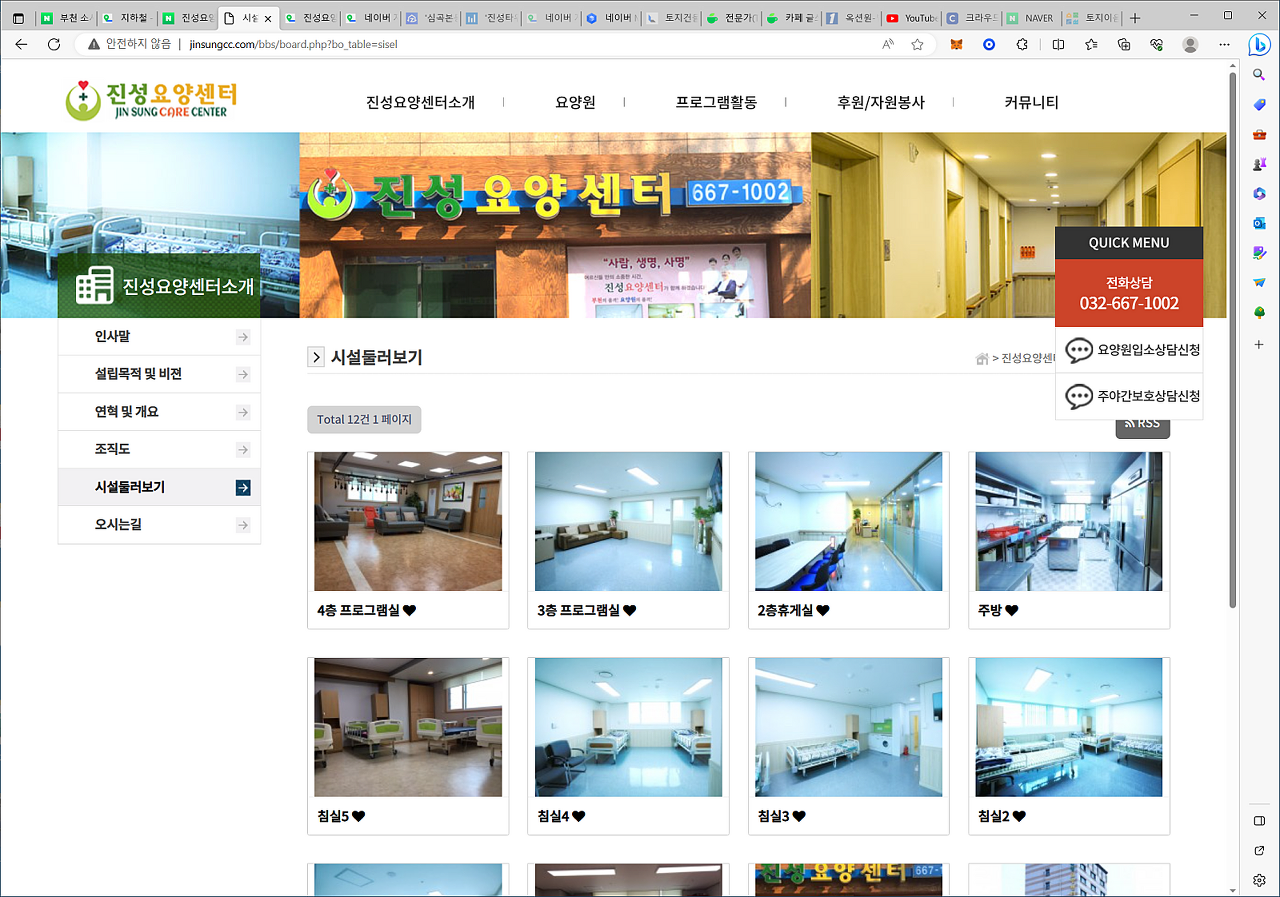Screen dimensions: 1280x897
Task: Open the sidebar Drop paper plane icon
Action: [1260, 283]
